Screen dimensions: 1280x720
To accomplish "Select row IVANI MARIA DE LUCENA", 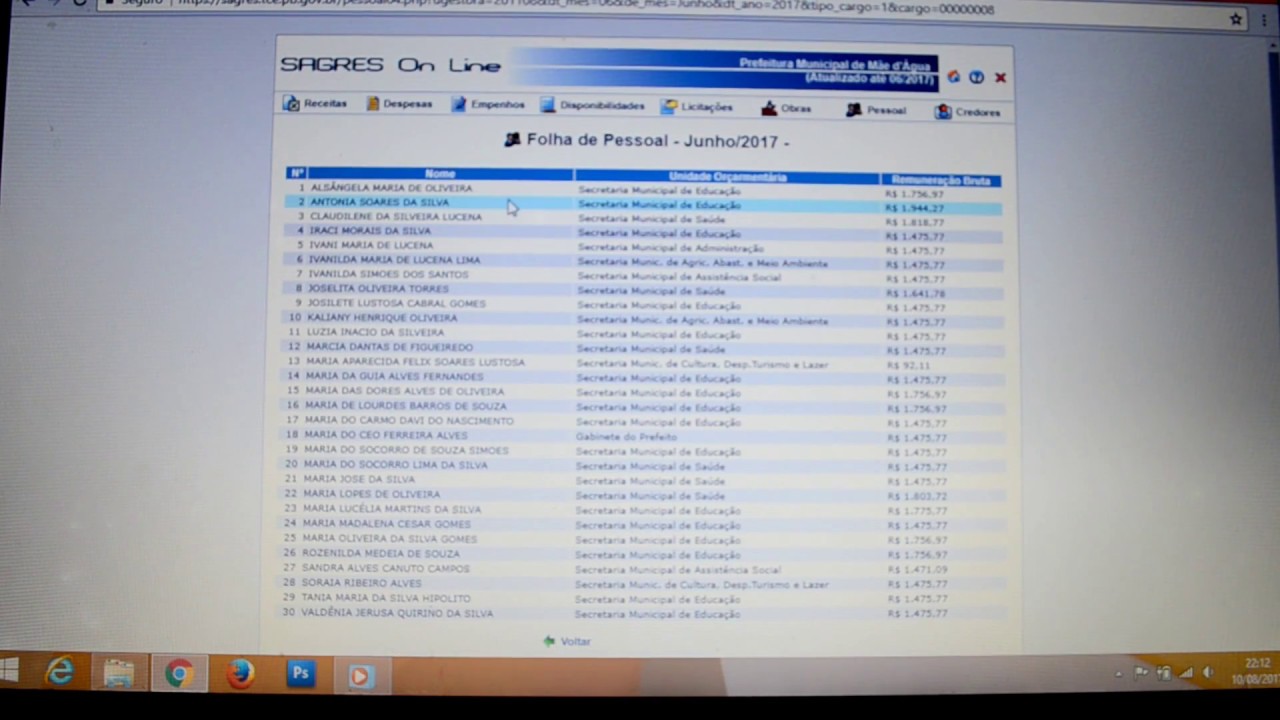I will 643,248.
